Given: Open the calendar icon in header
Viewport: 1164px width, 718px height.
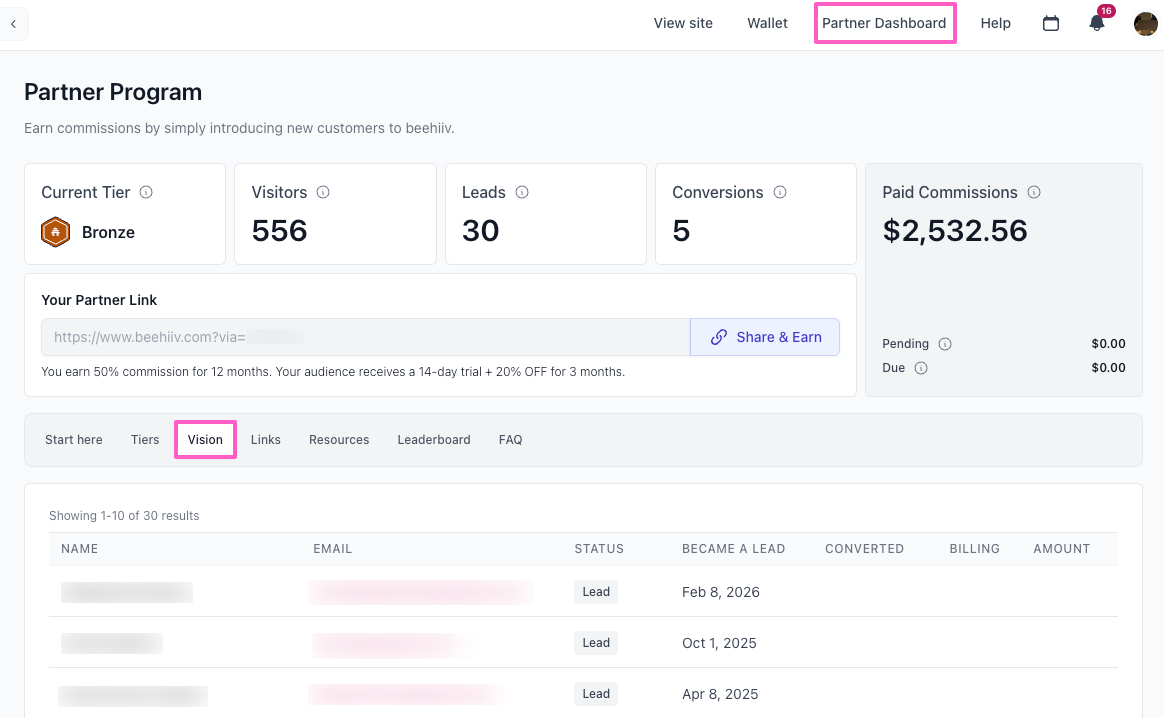Looking at the screenshot, I should coord(1051,23).
